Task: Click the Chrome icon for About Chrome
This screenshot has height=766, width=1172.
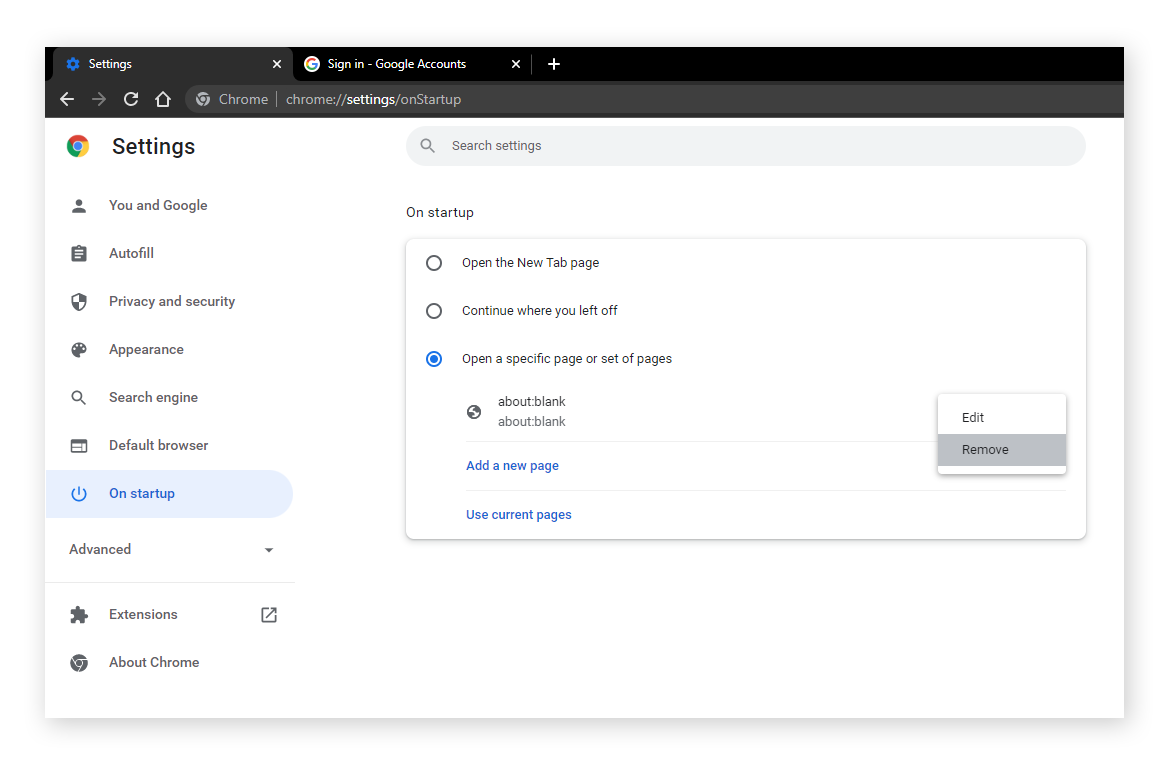Action: [78, 663]
